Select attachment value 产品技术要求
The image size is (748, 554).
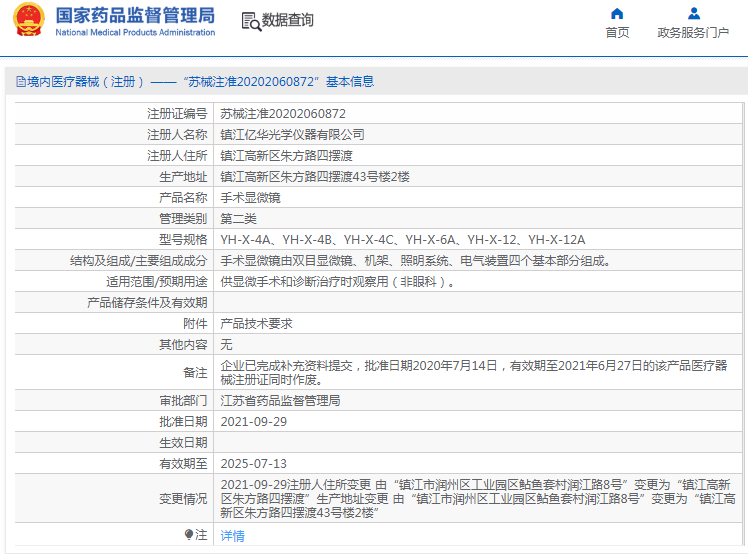point(256,324)
